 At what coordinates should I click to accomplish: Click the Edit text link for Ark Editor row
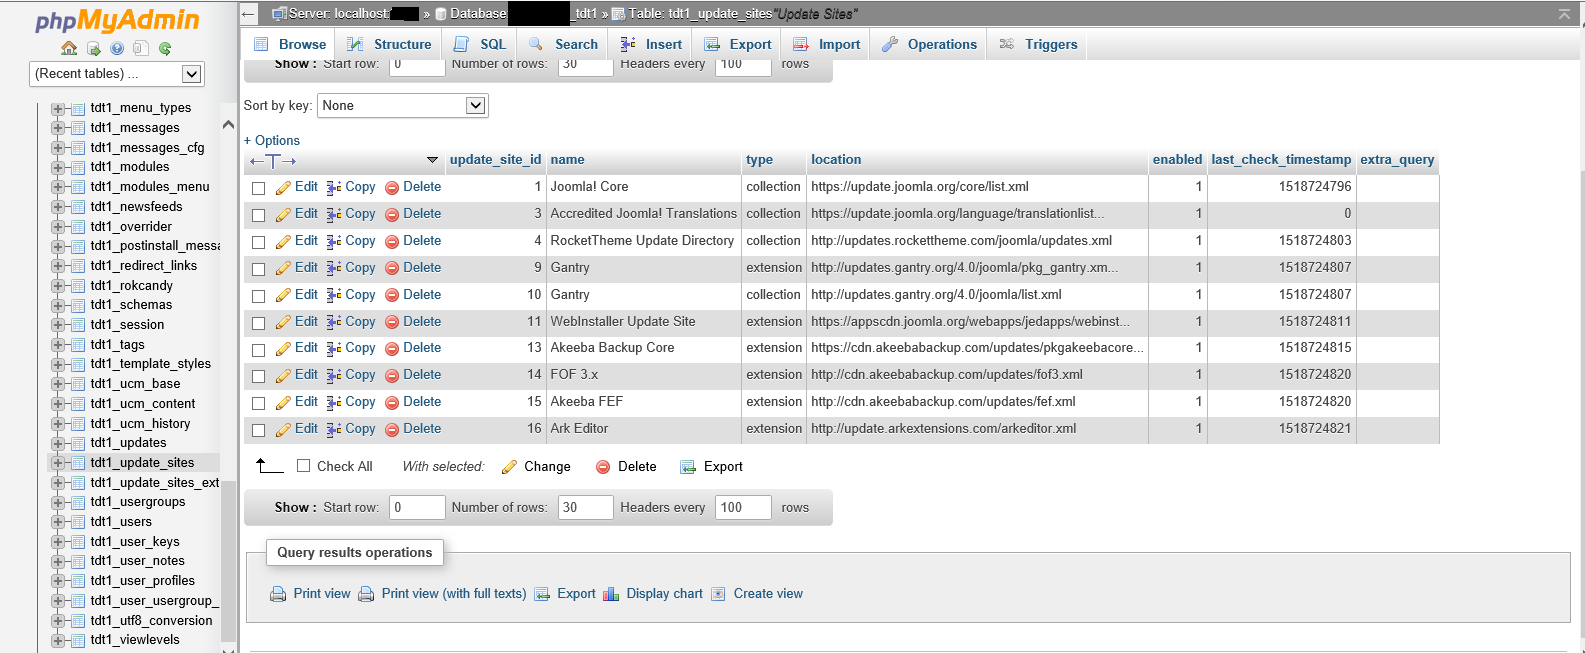pyautogui.click(x=306, y=429)
